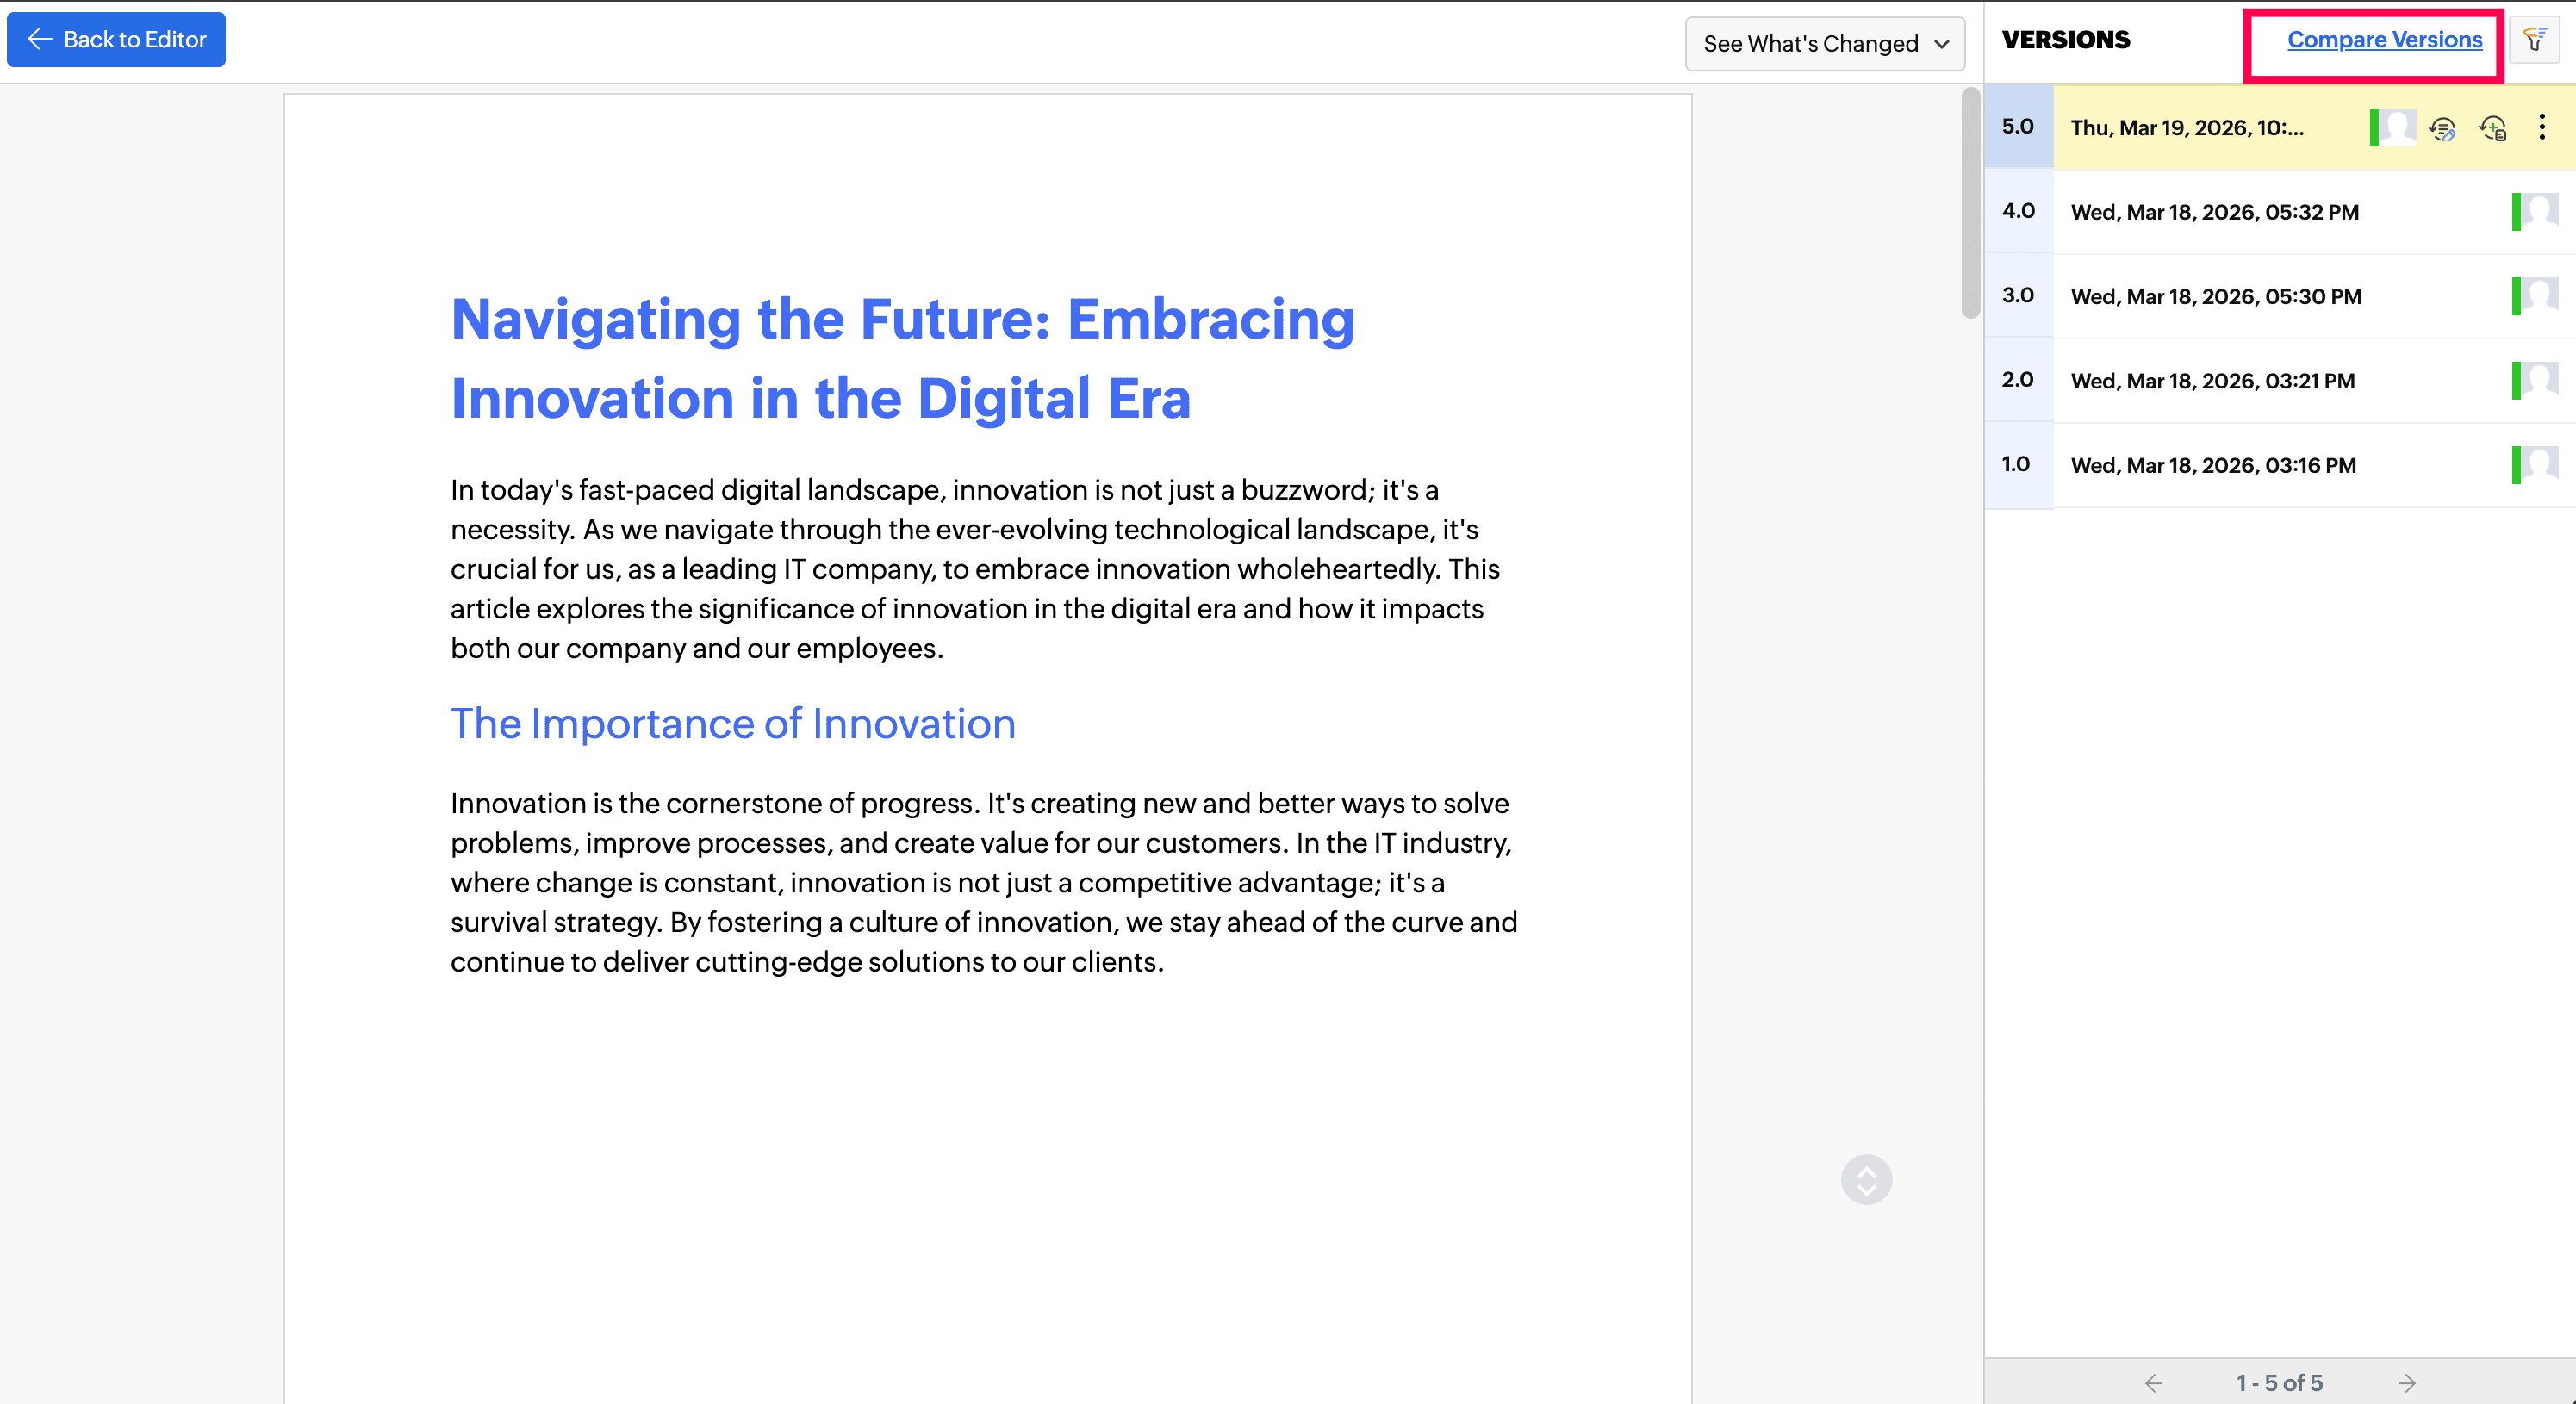Click the restore-and-edit icon on version 5.0

2442,128
